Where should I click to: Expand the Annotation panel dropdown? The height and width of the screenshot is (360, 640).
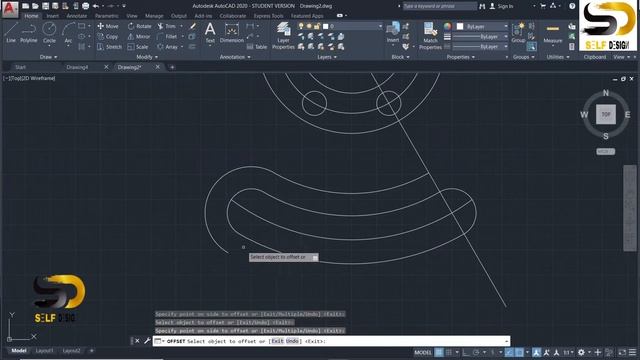(235, 57)
